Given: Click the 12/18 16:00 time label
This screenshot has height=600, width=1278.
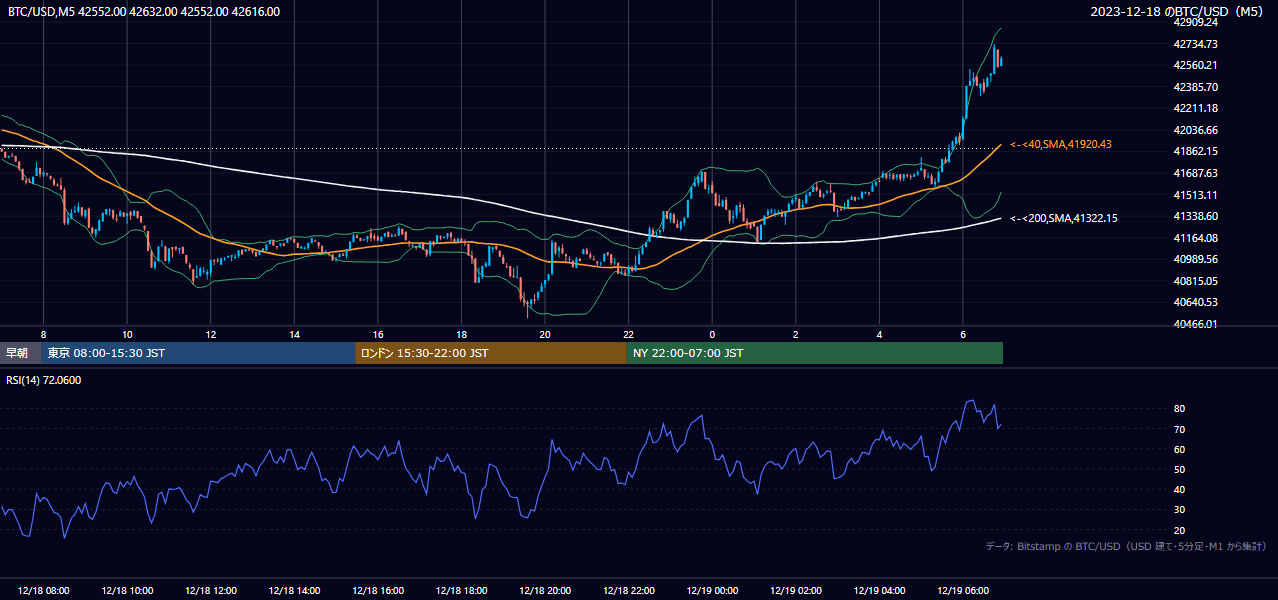Looking at the screenshot, I should coord(378,591).
